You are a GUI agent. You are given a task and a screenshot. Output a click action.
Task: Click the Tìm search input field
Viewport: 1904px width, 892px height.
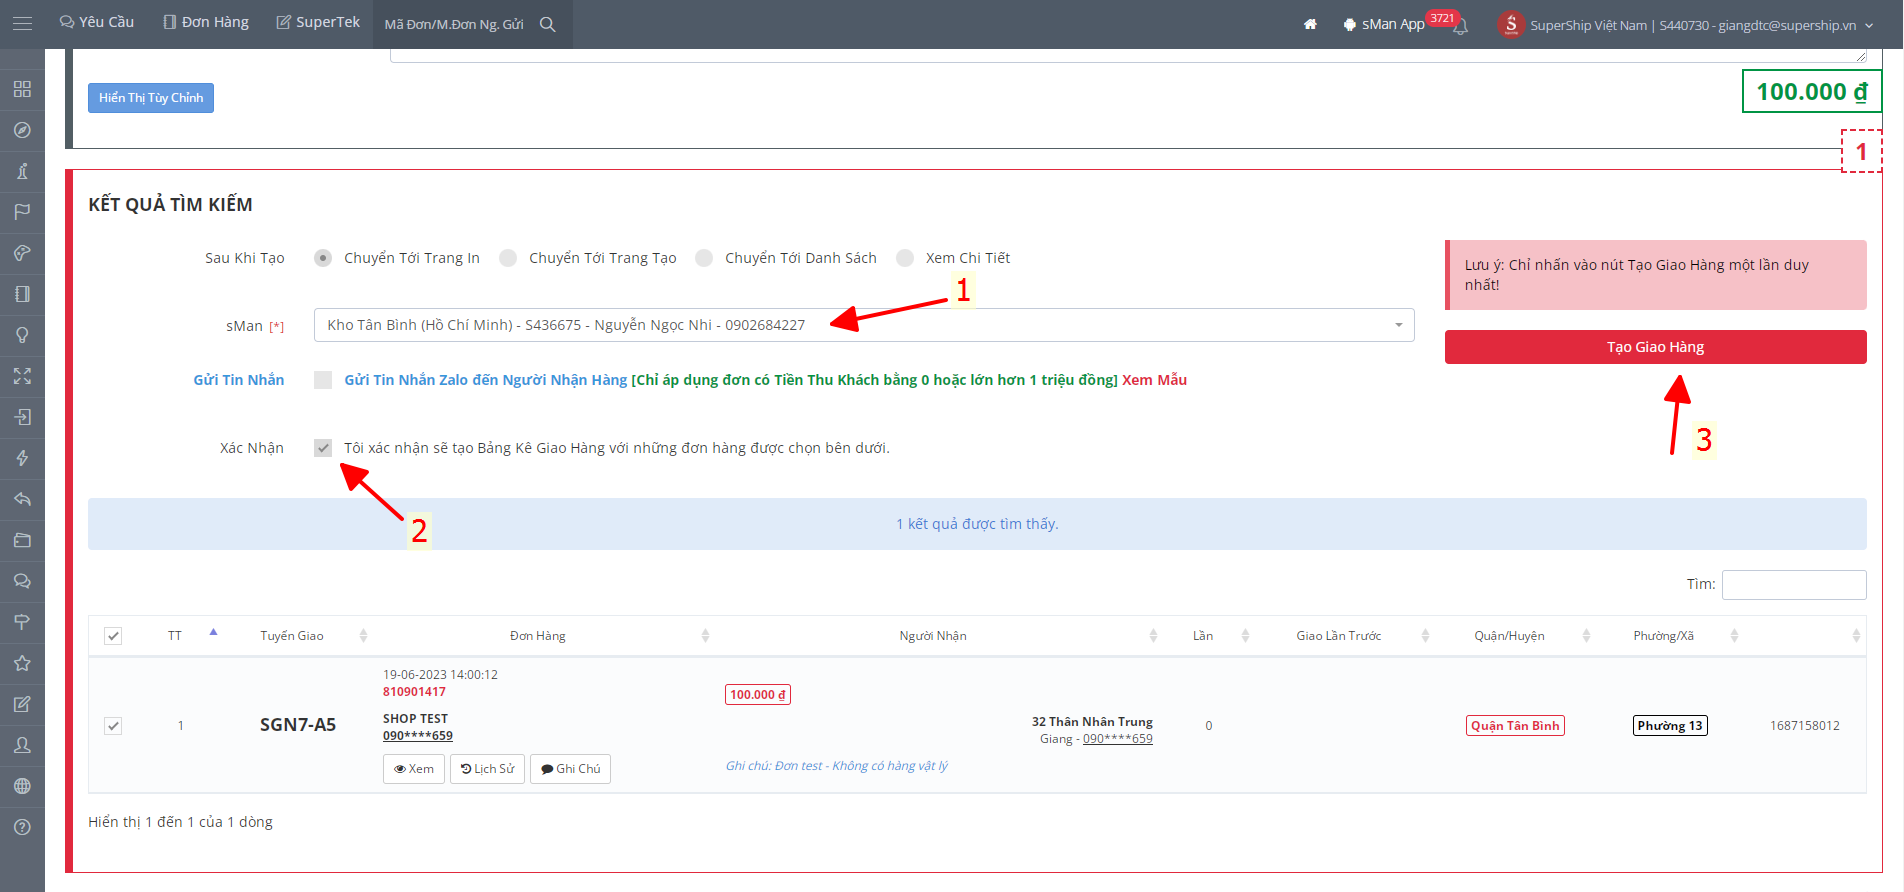tap(1794, 585)
